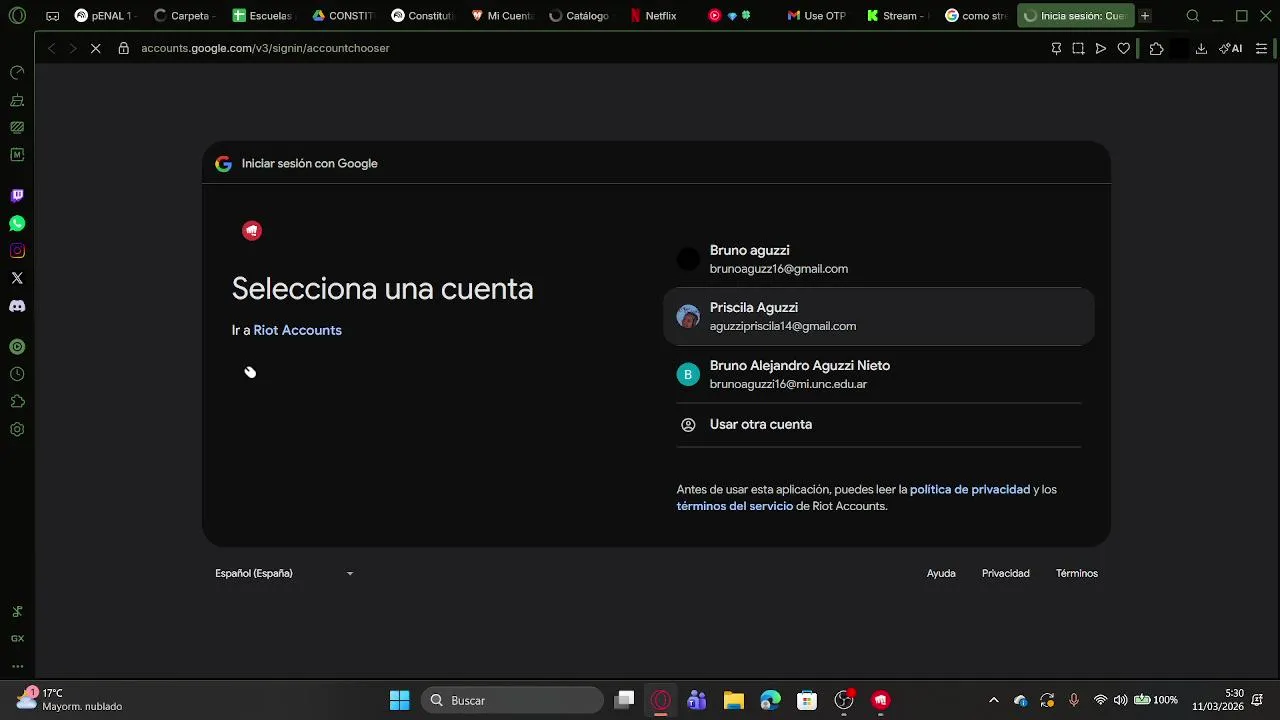The image size is (1280, 720).
Task: Open Discord in the sidebar
Action: (17, 306)
